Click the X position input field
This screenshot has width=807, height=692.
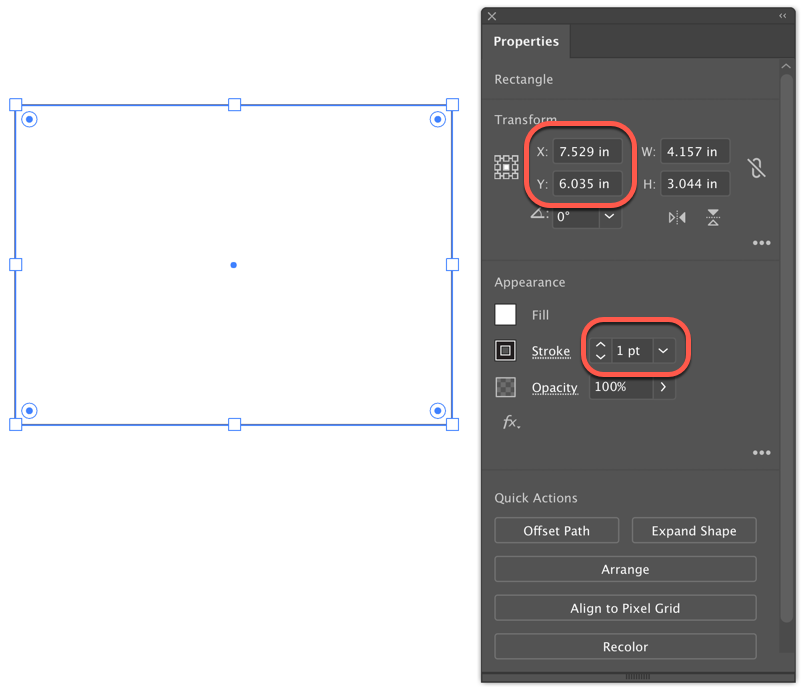click(x=587, y=151)
